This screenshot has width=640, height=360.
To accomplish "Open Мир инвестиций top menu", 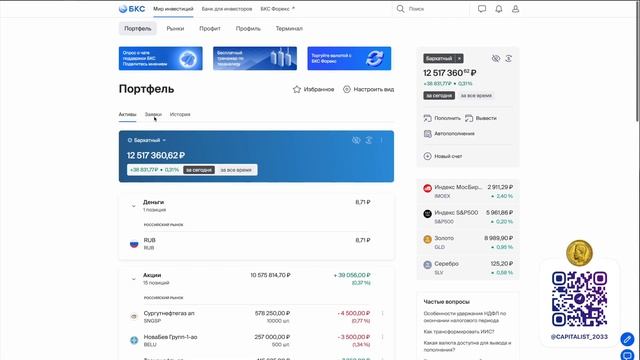I will click(173, 9).
